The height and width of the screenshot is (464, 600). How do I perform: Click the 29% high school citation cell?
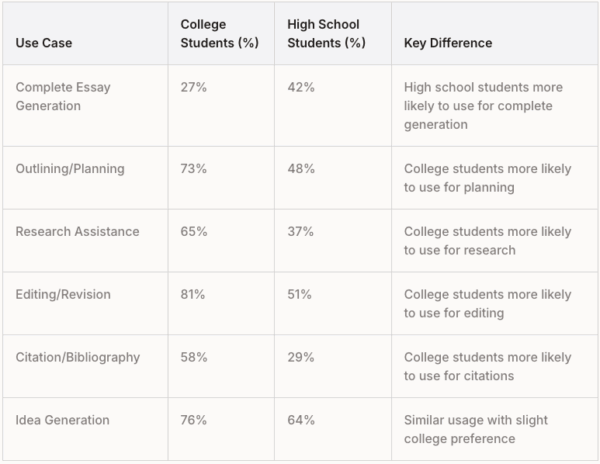pos(301,358)
